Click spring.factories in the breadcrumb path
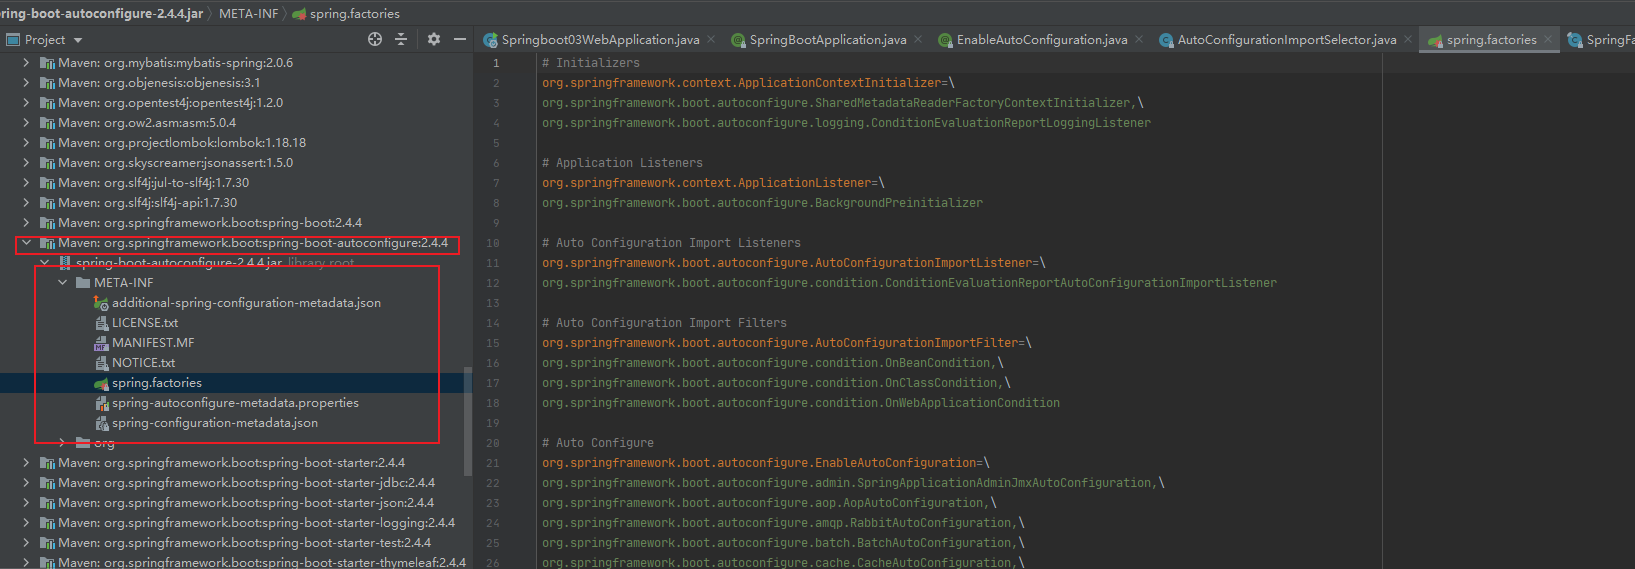Viewport: 1635px width, 569px height. coord(354,13)
